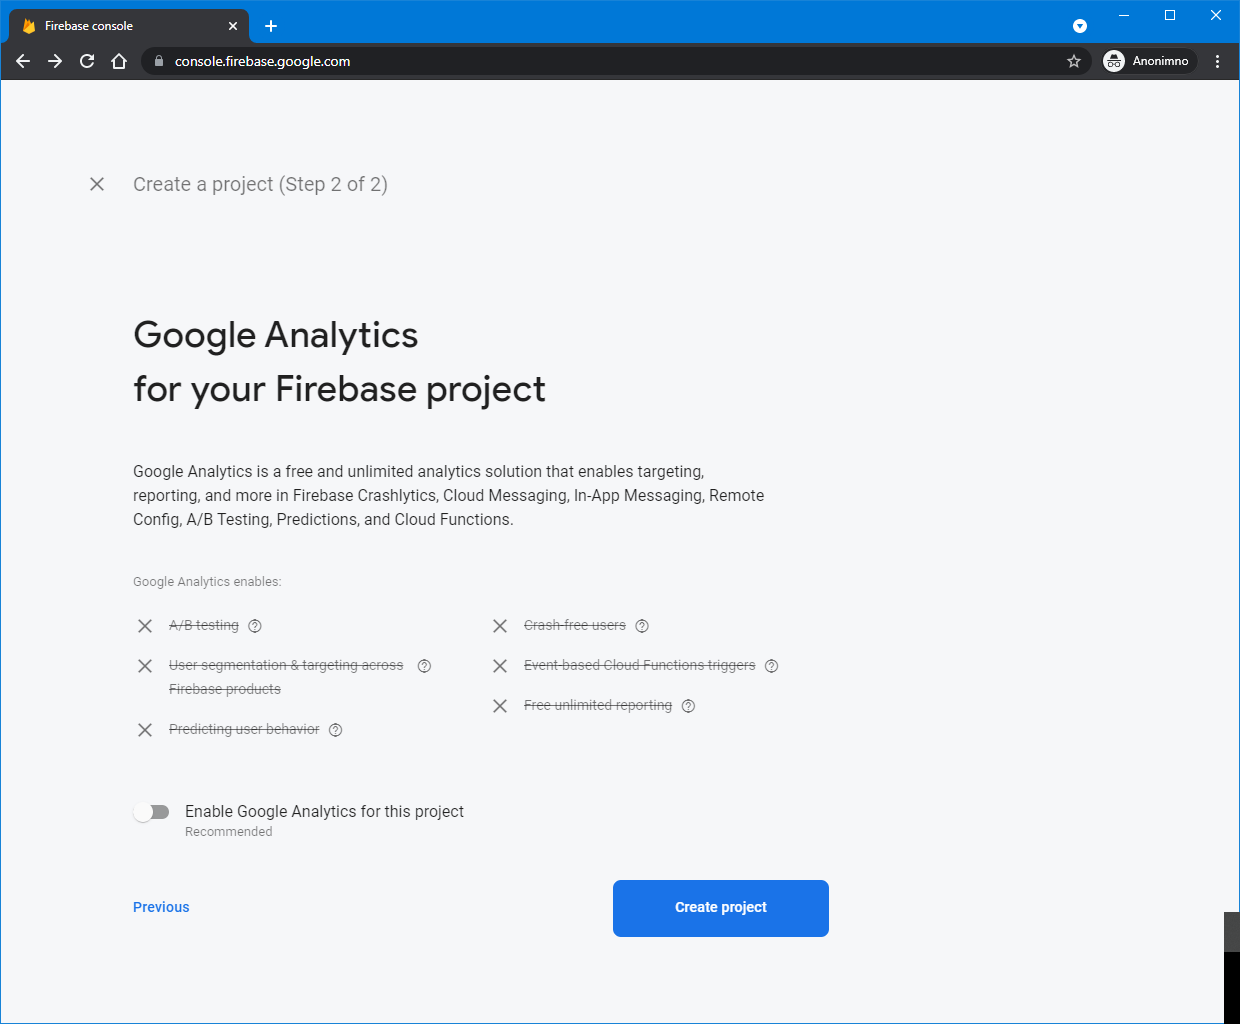Viewport: 1240px width, 1024px height.
Task: Click the X mark beside A/B testing
Action: [145, 626]
